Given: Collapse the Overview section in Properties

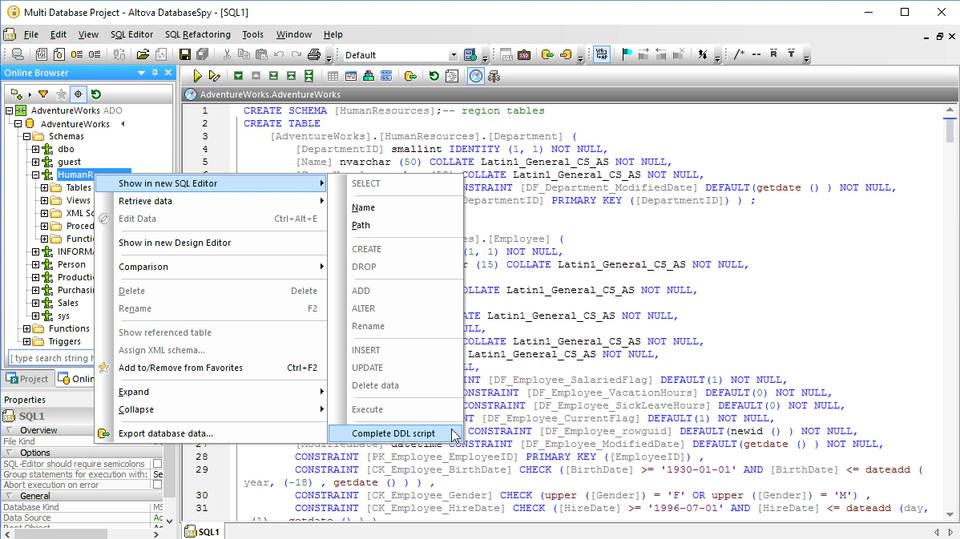Looking at the screenshot, I should (9, 430).
